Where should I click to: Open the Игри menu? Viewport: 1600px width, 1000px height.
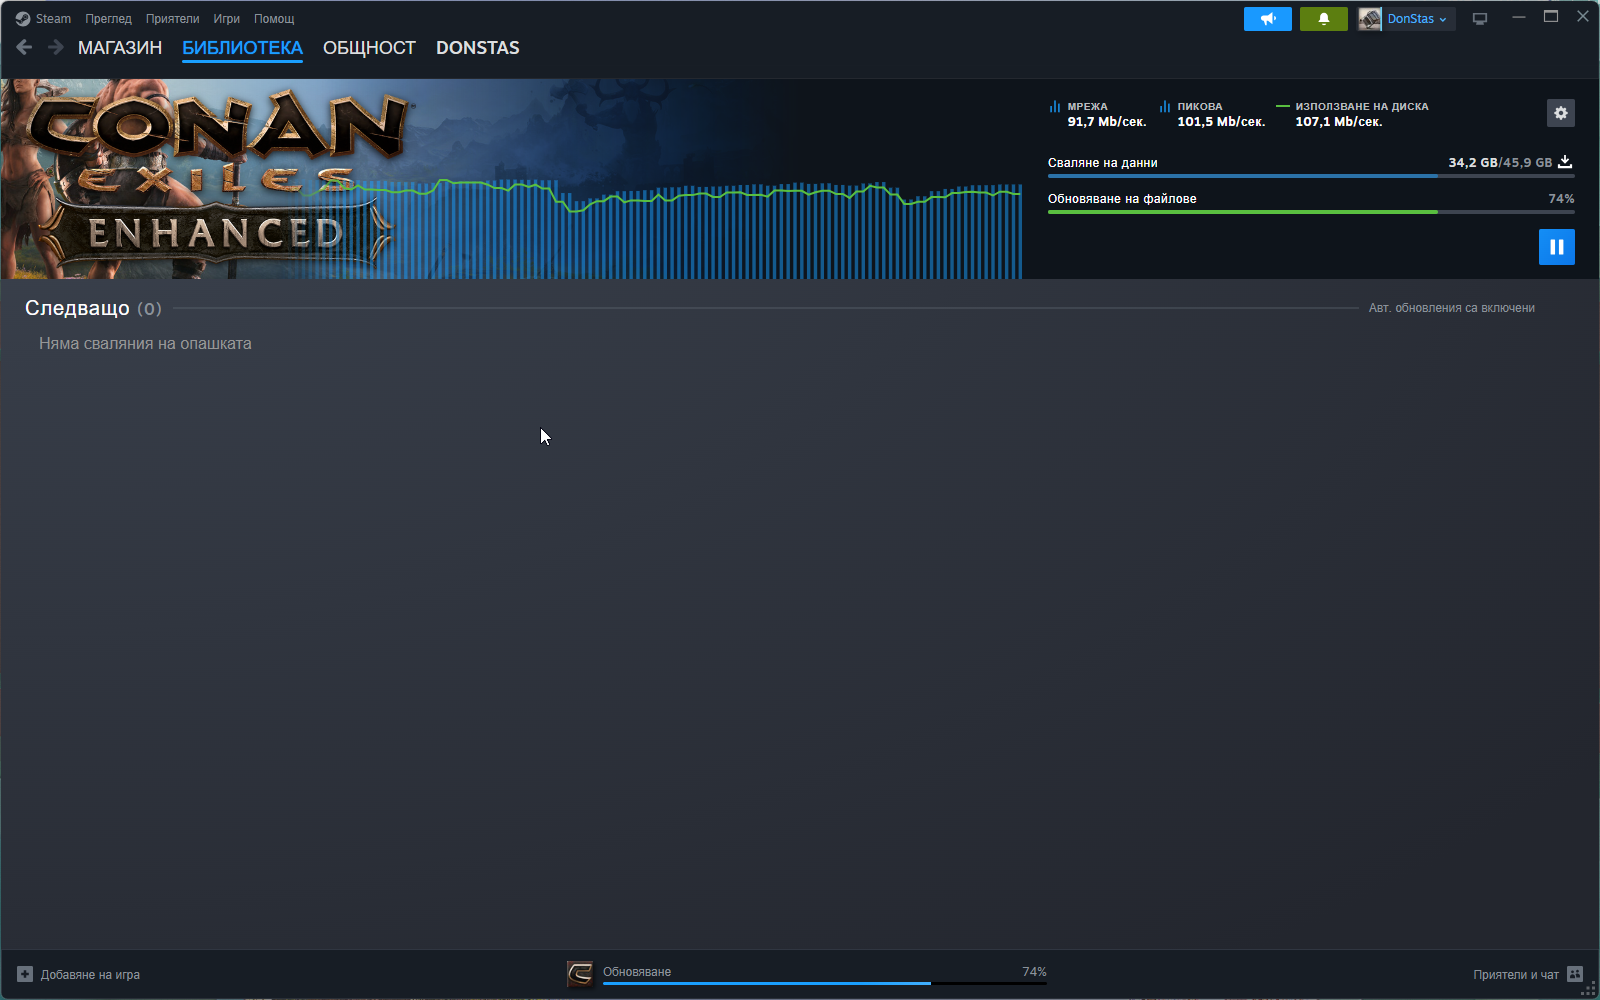pyautogui.click(x=226, y=19)
